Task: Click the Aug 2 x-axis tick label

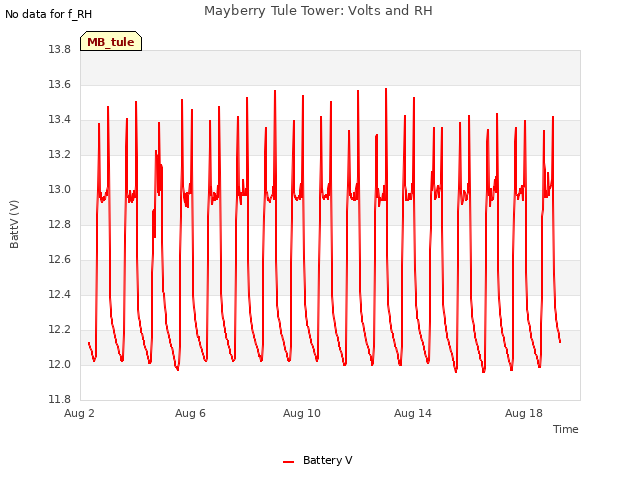Action: [79, 413]
